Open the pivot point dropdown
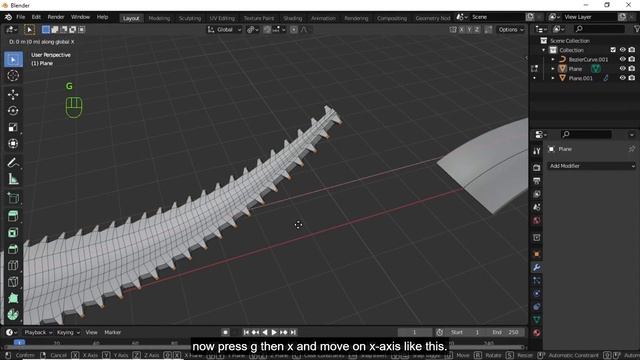 pos(253,29)
